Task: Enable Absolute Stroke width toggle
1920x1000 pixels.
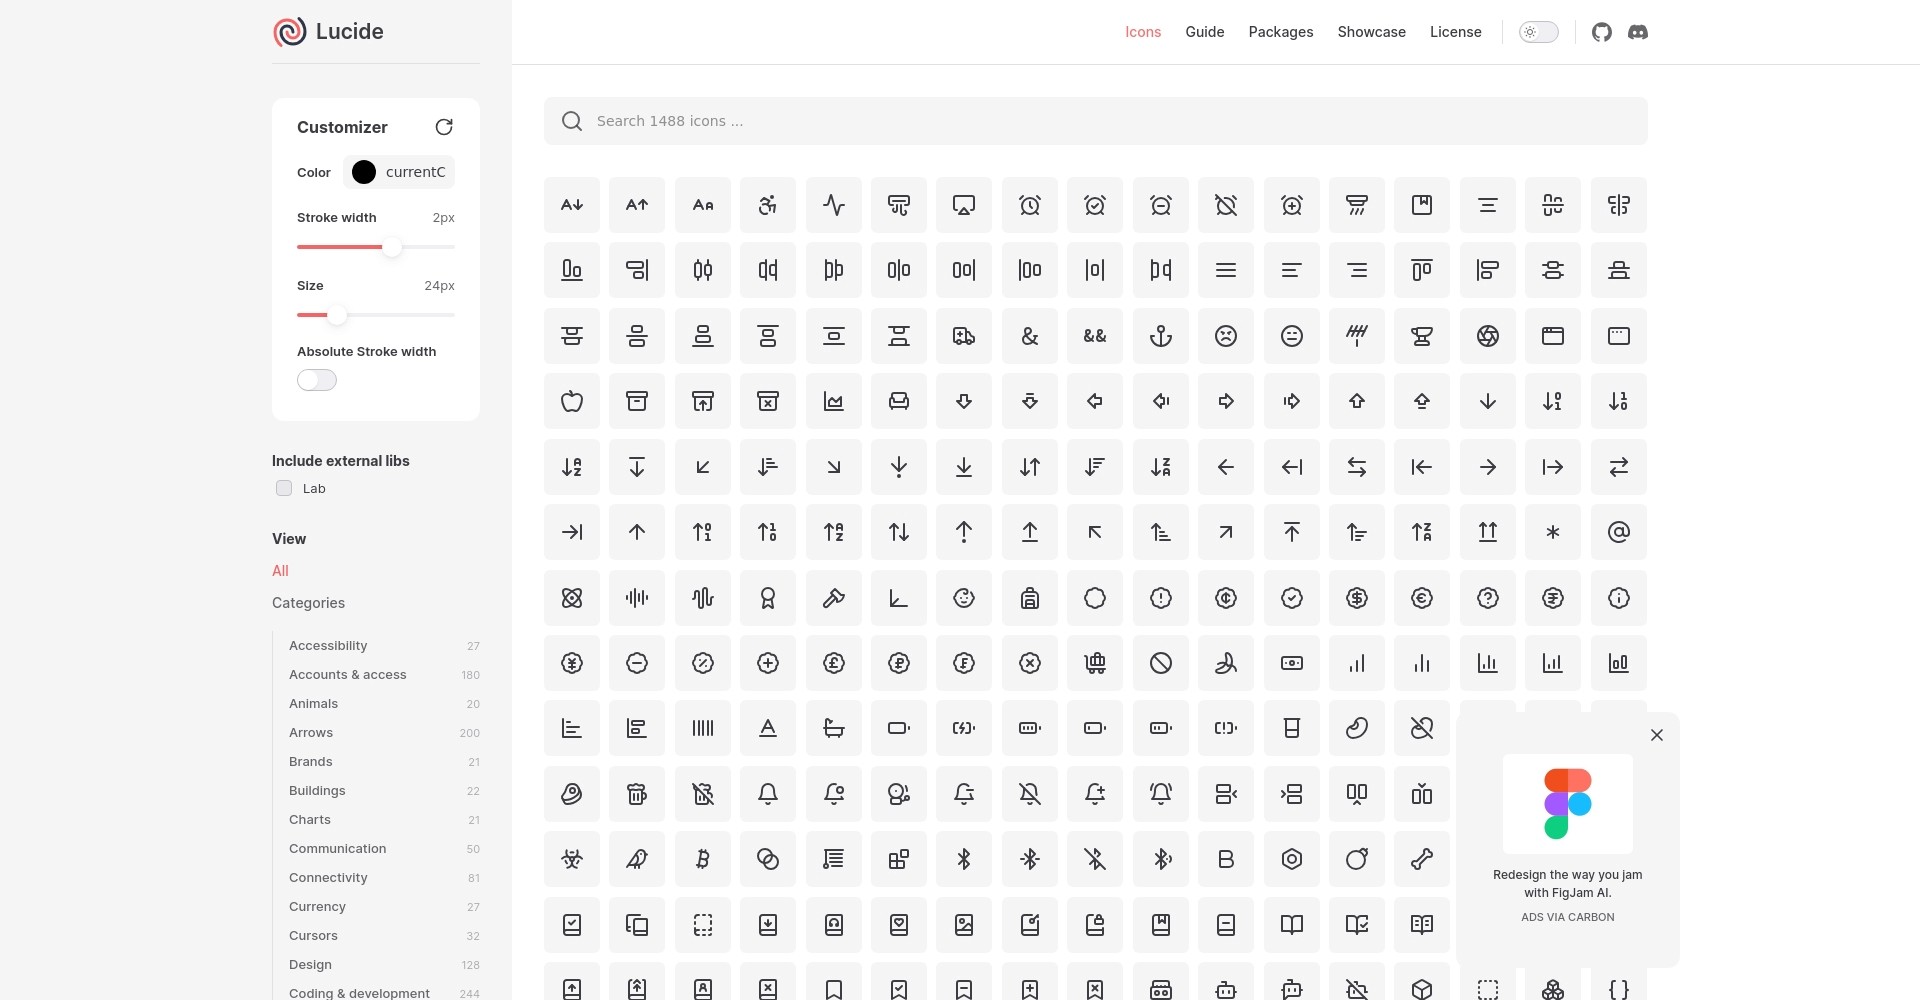Action: (317, 380)
